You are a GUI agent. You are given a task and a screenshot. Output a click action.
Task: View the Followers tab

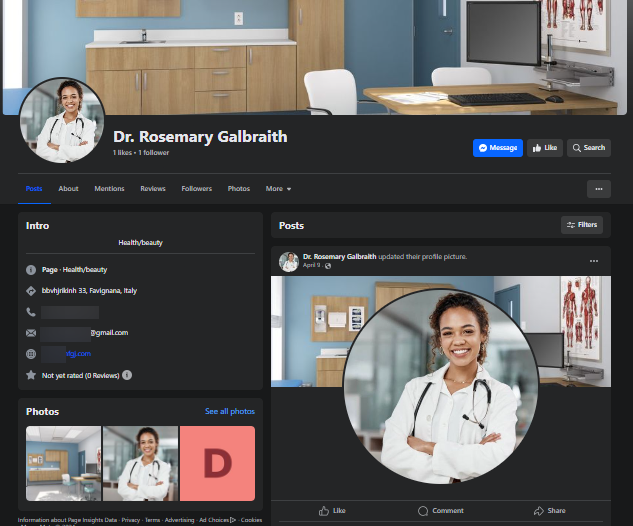pyautogui.click(x=197, y=189)
